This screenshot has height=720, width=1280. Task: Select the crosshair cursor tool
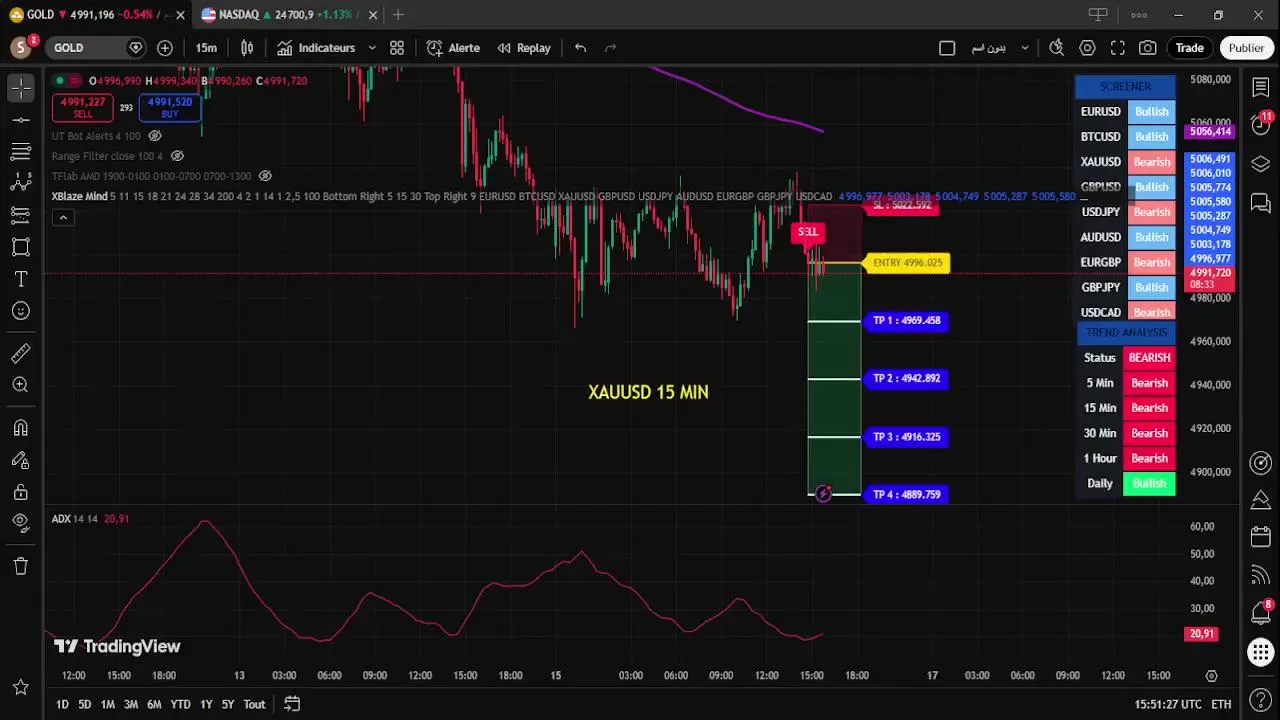pyautogui.click(x=20, y=89)
